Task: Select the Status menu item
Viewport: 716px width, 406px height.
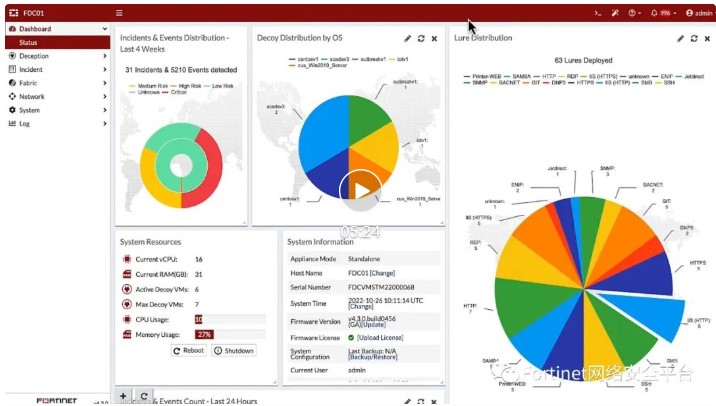Action: coord(29,43)
